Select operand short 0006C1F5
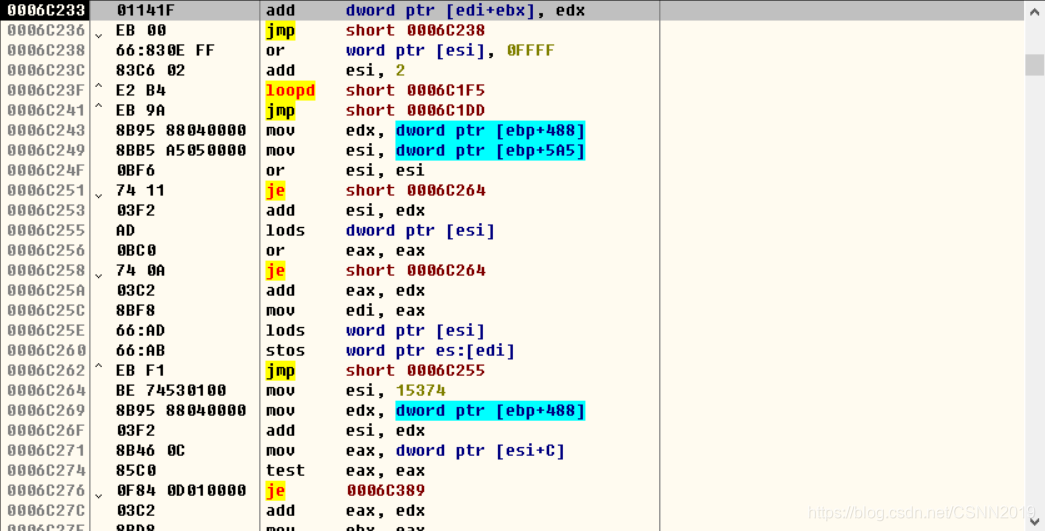The width and height of the screenshot is (1045, 531). (x=415, y=91)
